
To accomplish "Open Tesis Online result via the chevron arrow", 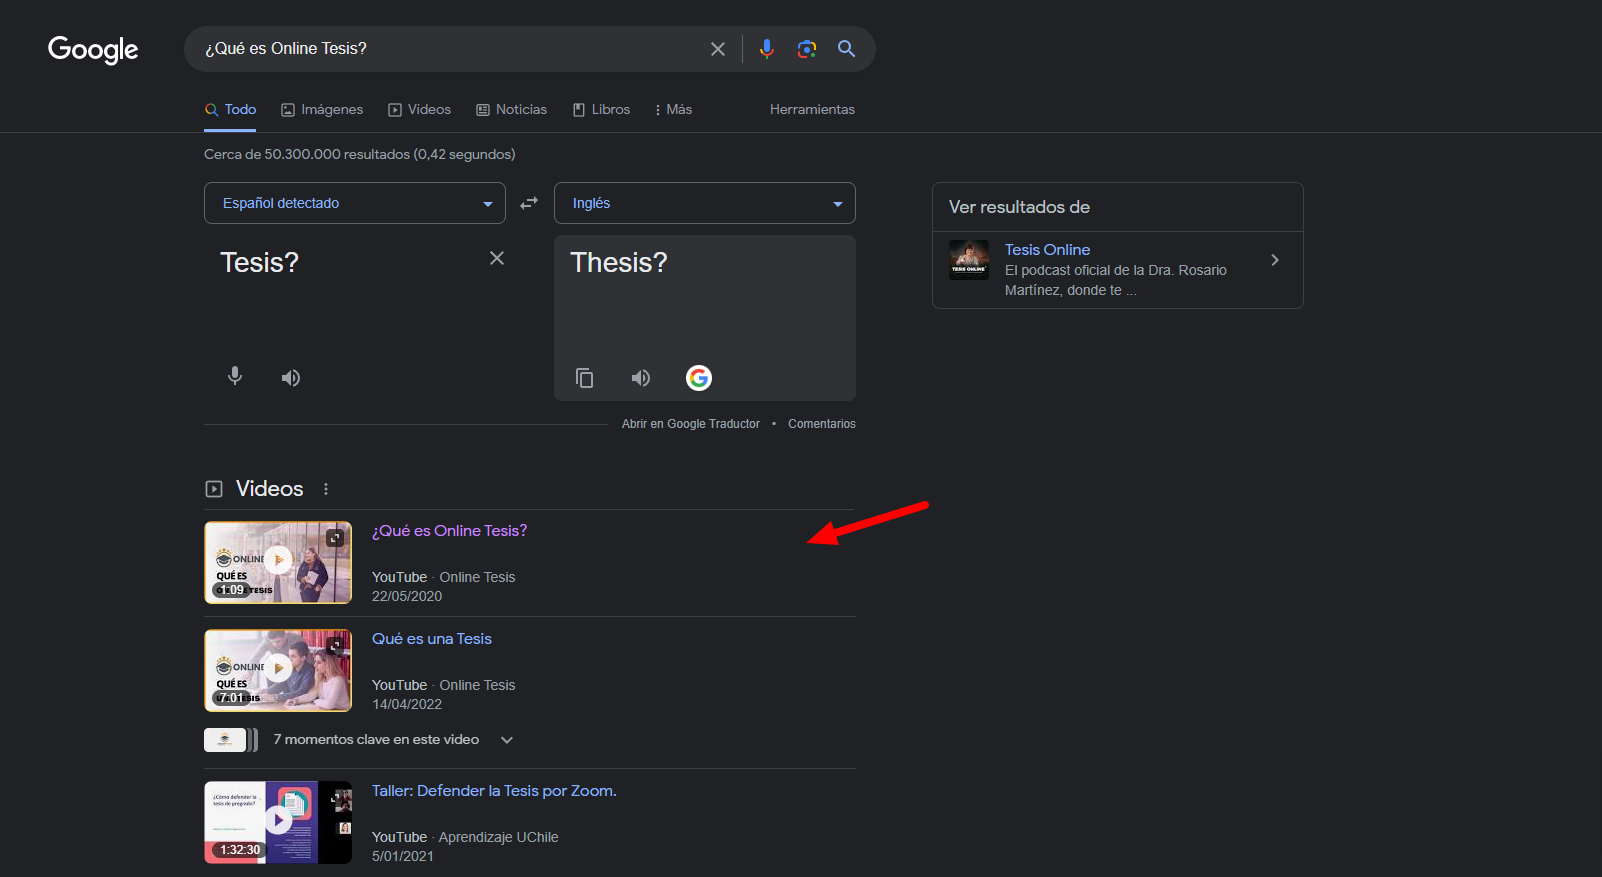I will click(x=1275, y=260).
